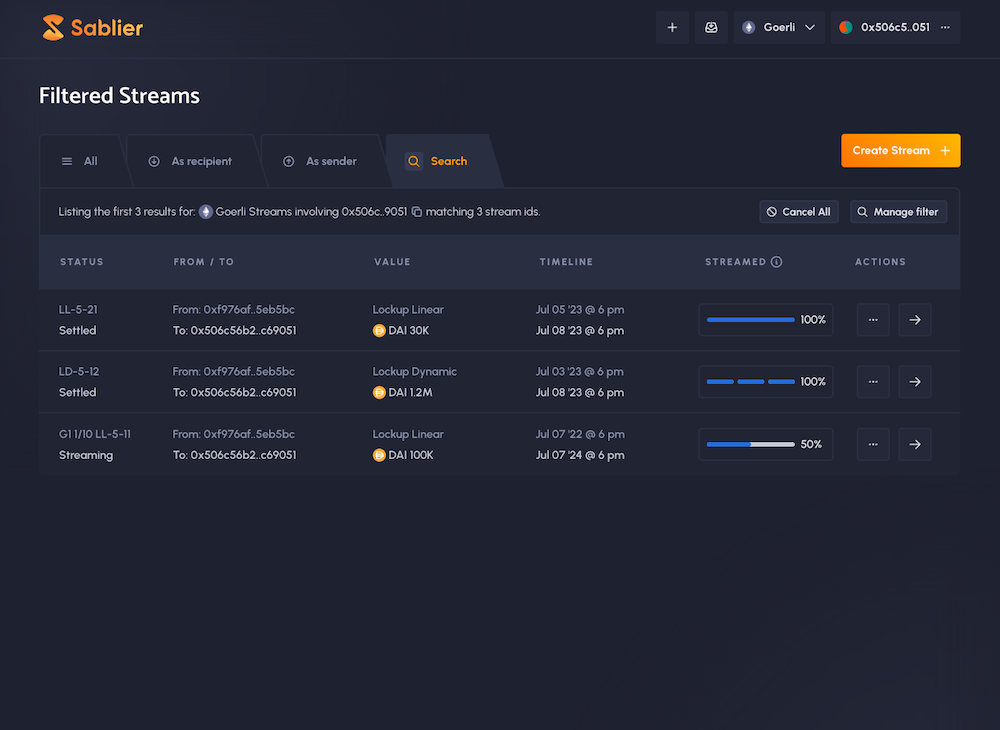Image resolution: width=1000 pixels, height=730 pixels.
Task: Click the Cancel All button
Action: [798, 212]
